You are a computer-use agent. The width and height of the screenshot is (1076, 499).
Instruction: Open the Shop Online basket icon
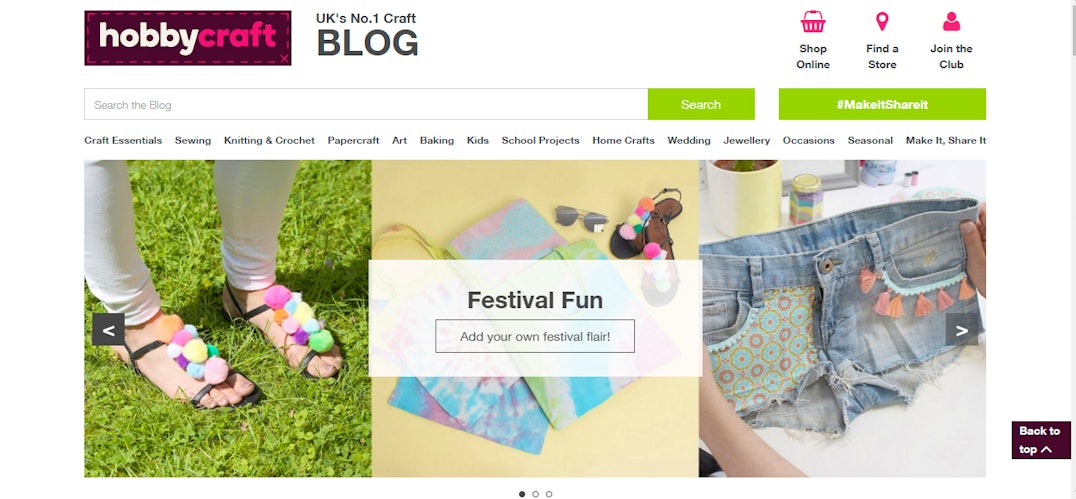pyautogui.click(x=812, y=22)
